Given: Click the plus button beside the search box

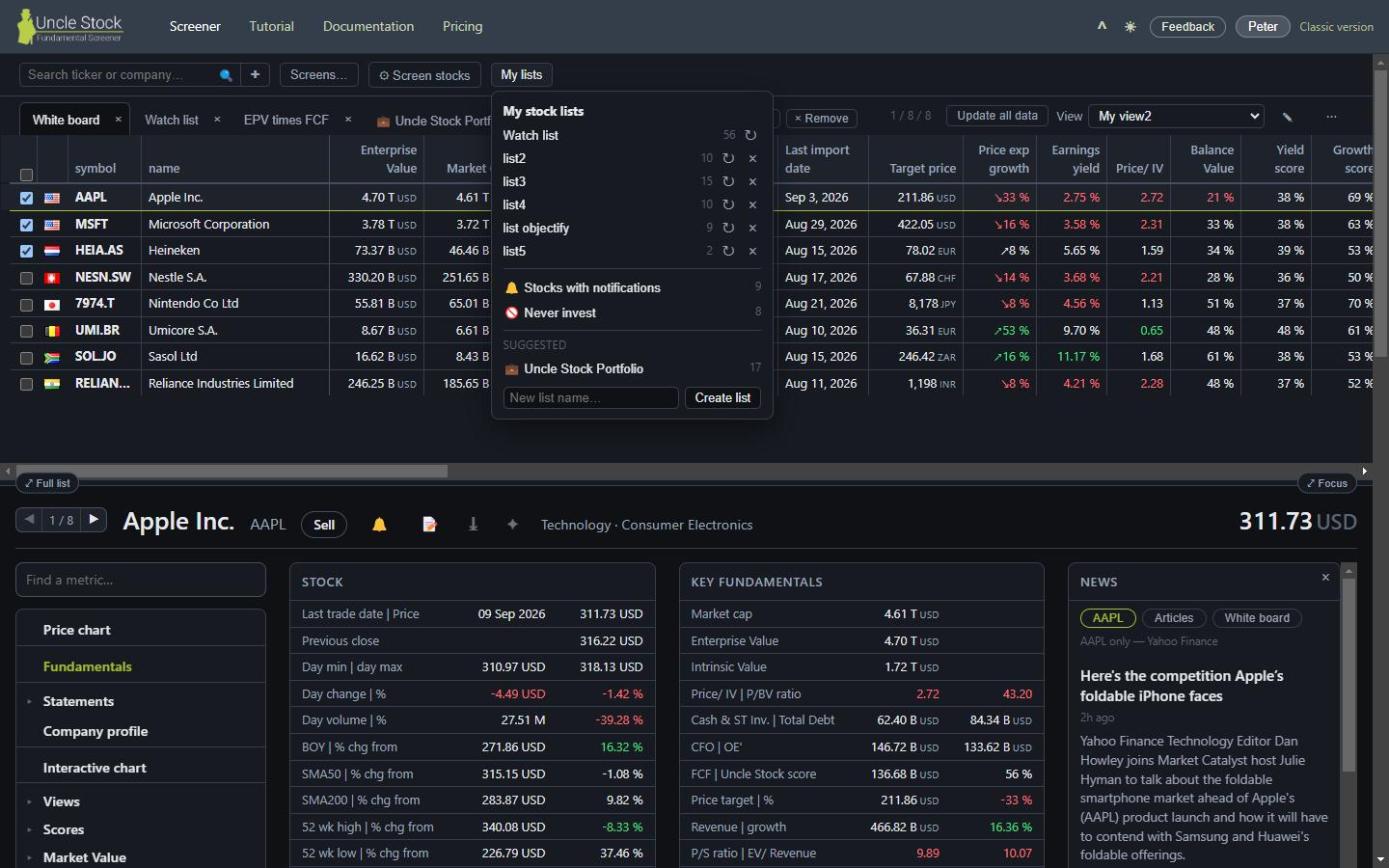Looking at the screenshot, I should coord(255,75).
